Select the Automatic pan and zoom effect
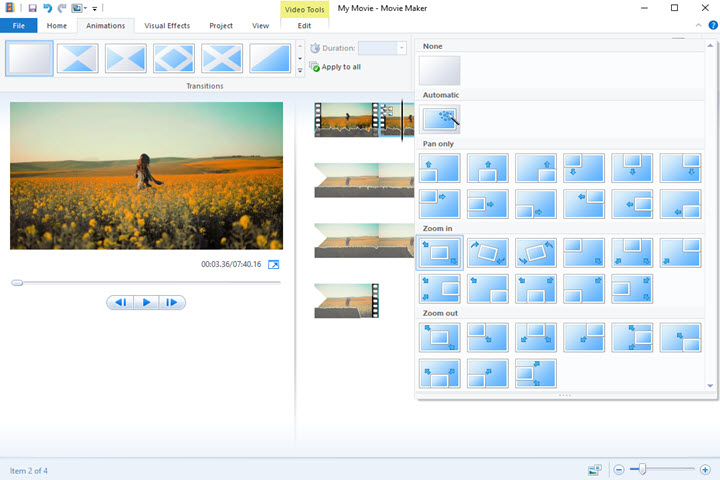This screenshot has width=720, height=480. pyautogui.click(x=440, y=120)
